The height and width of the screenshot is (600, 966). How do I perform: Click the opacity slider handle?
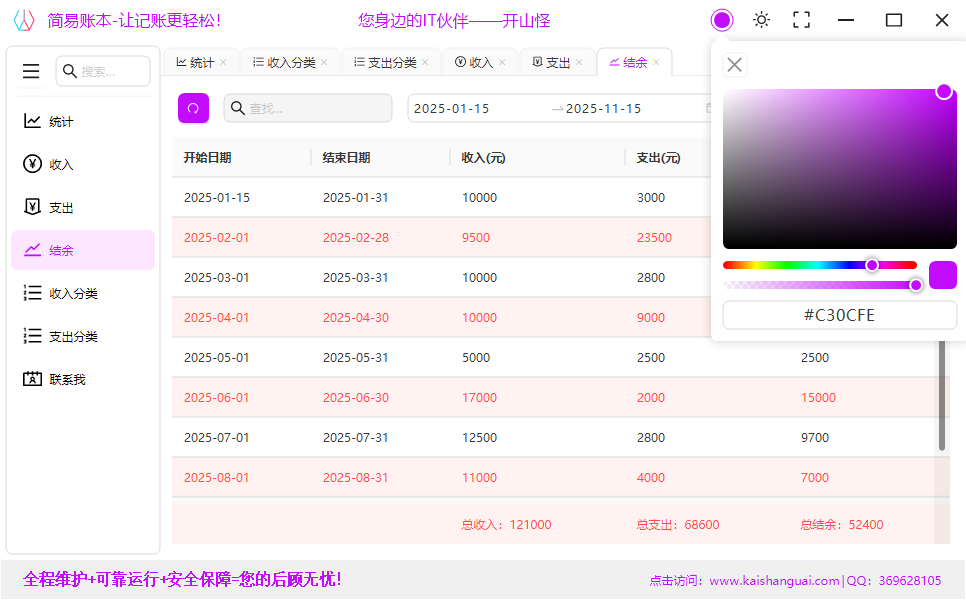coord(916,285)
